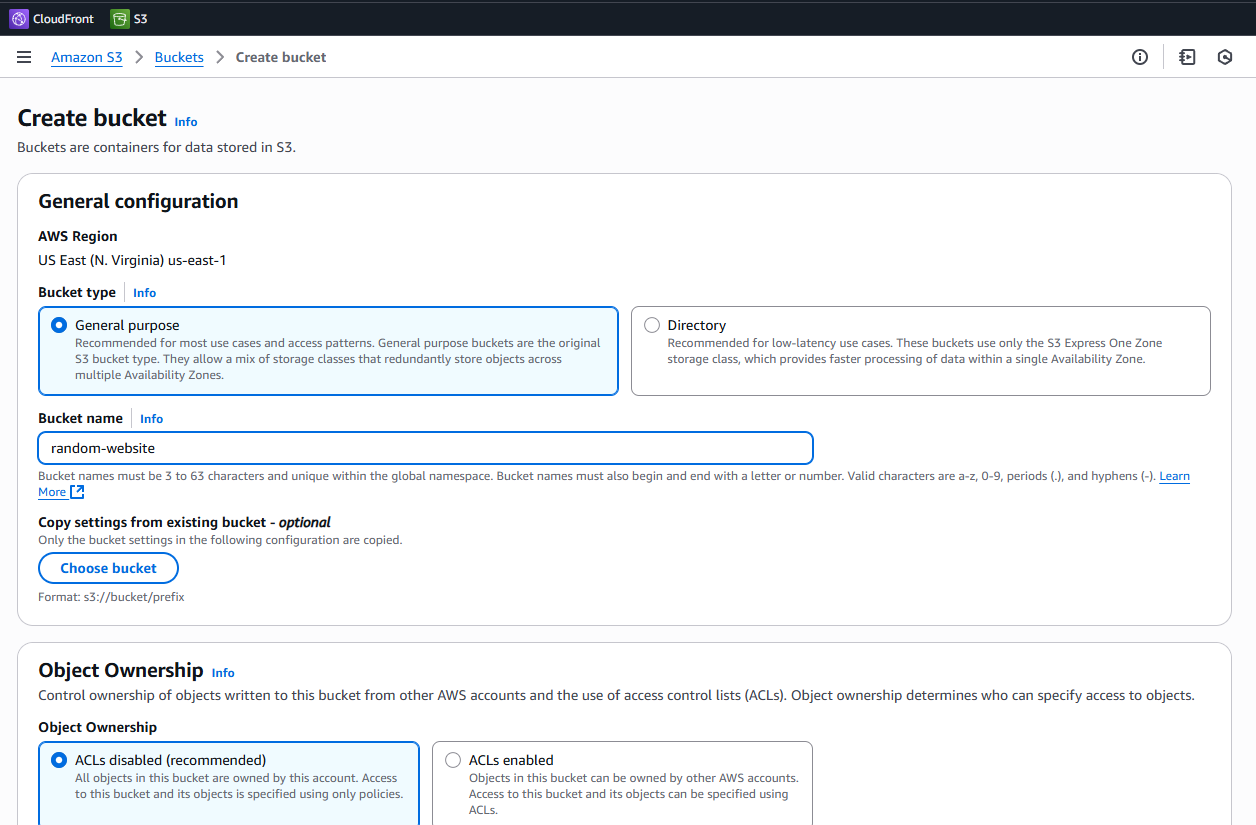Navigate to Buckets breadcrumb link

point(179,58)
